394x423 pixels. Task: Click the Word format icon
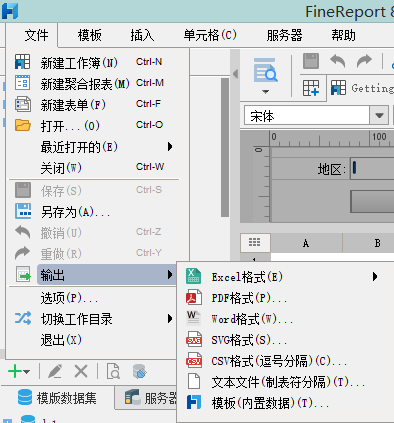coord(194,318)
